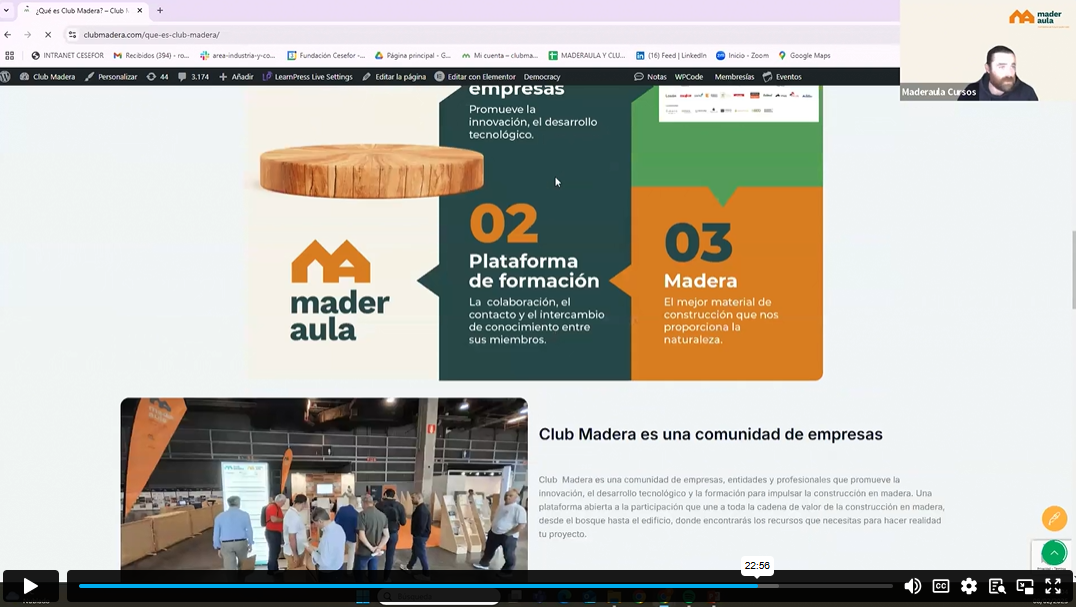Open video settings gear icon
Viewport: 1076px width, 607px height.
tap(969, 586)
